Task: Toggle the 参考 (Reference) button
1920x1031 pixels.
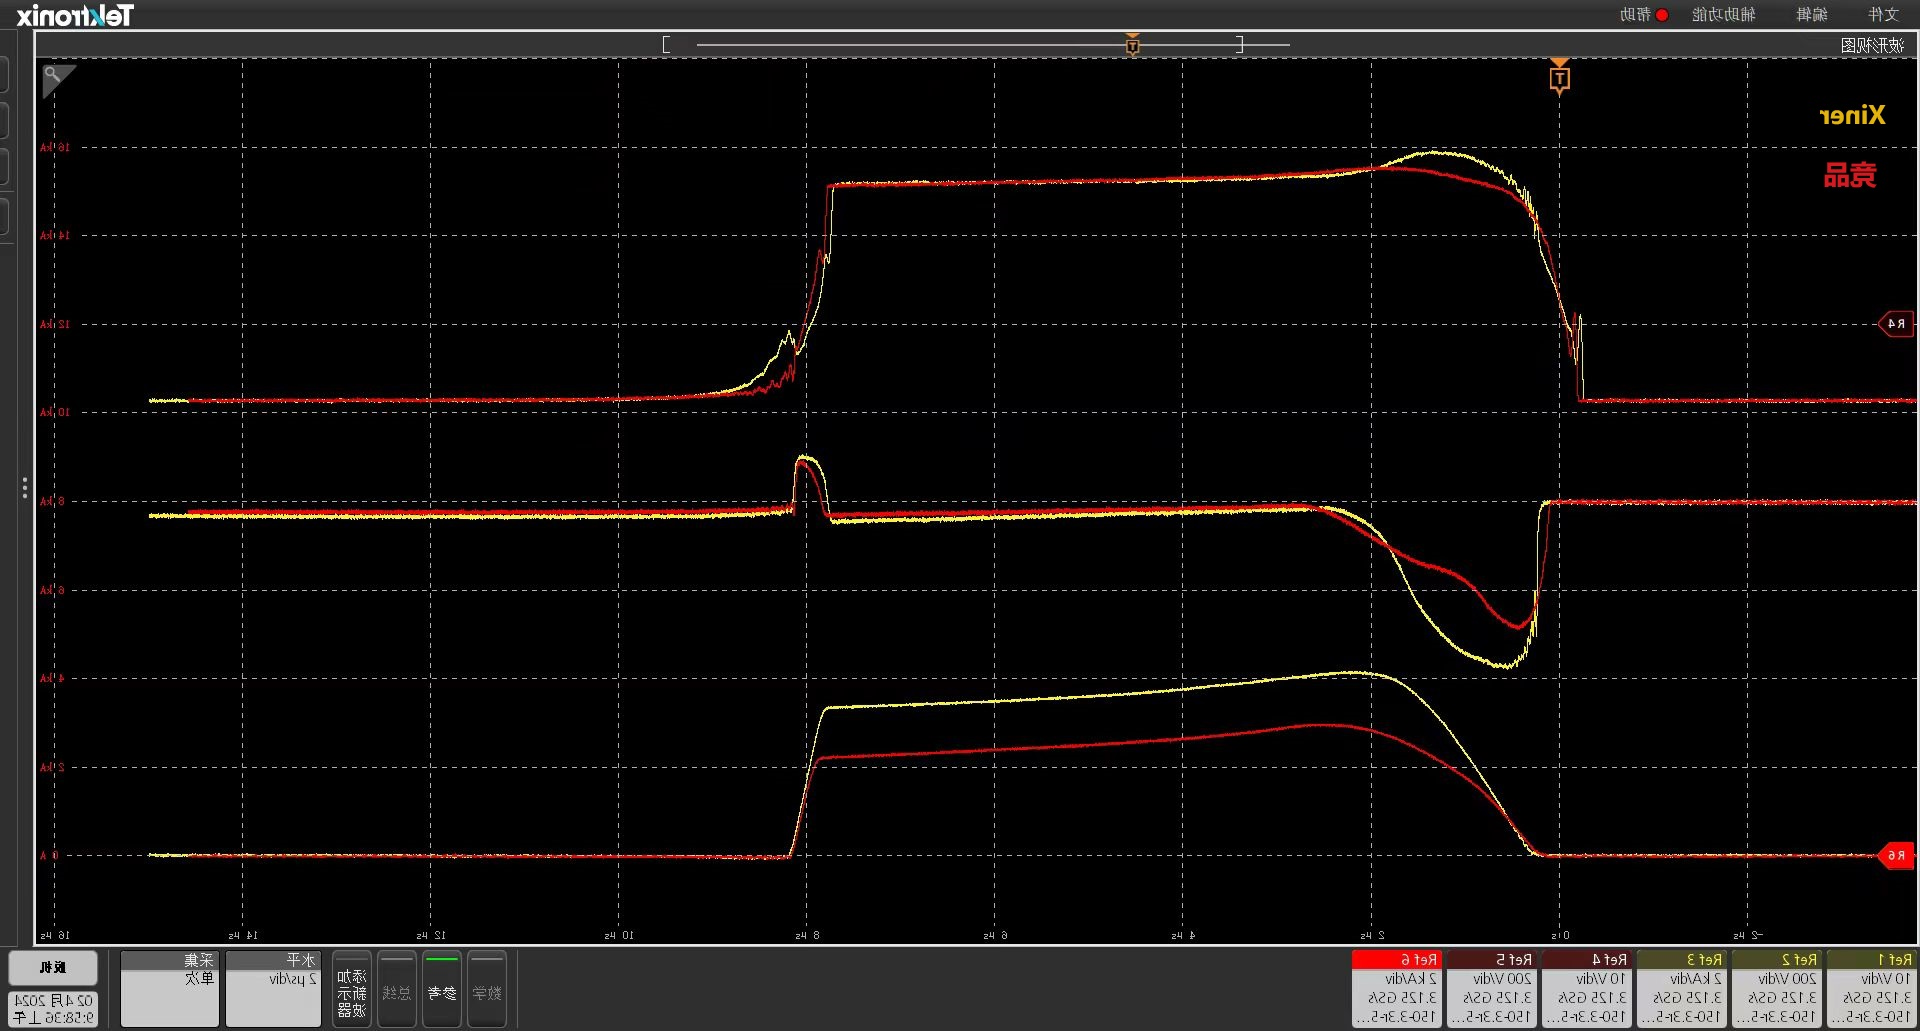Action: coord(441,989)
